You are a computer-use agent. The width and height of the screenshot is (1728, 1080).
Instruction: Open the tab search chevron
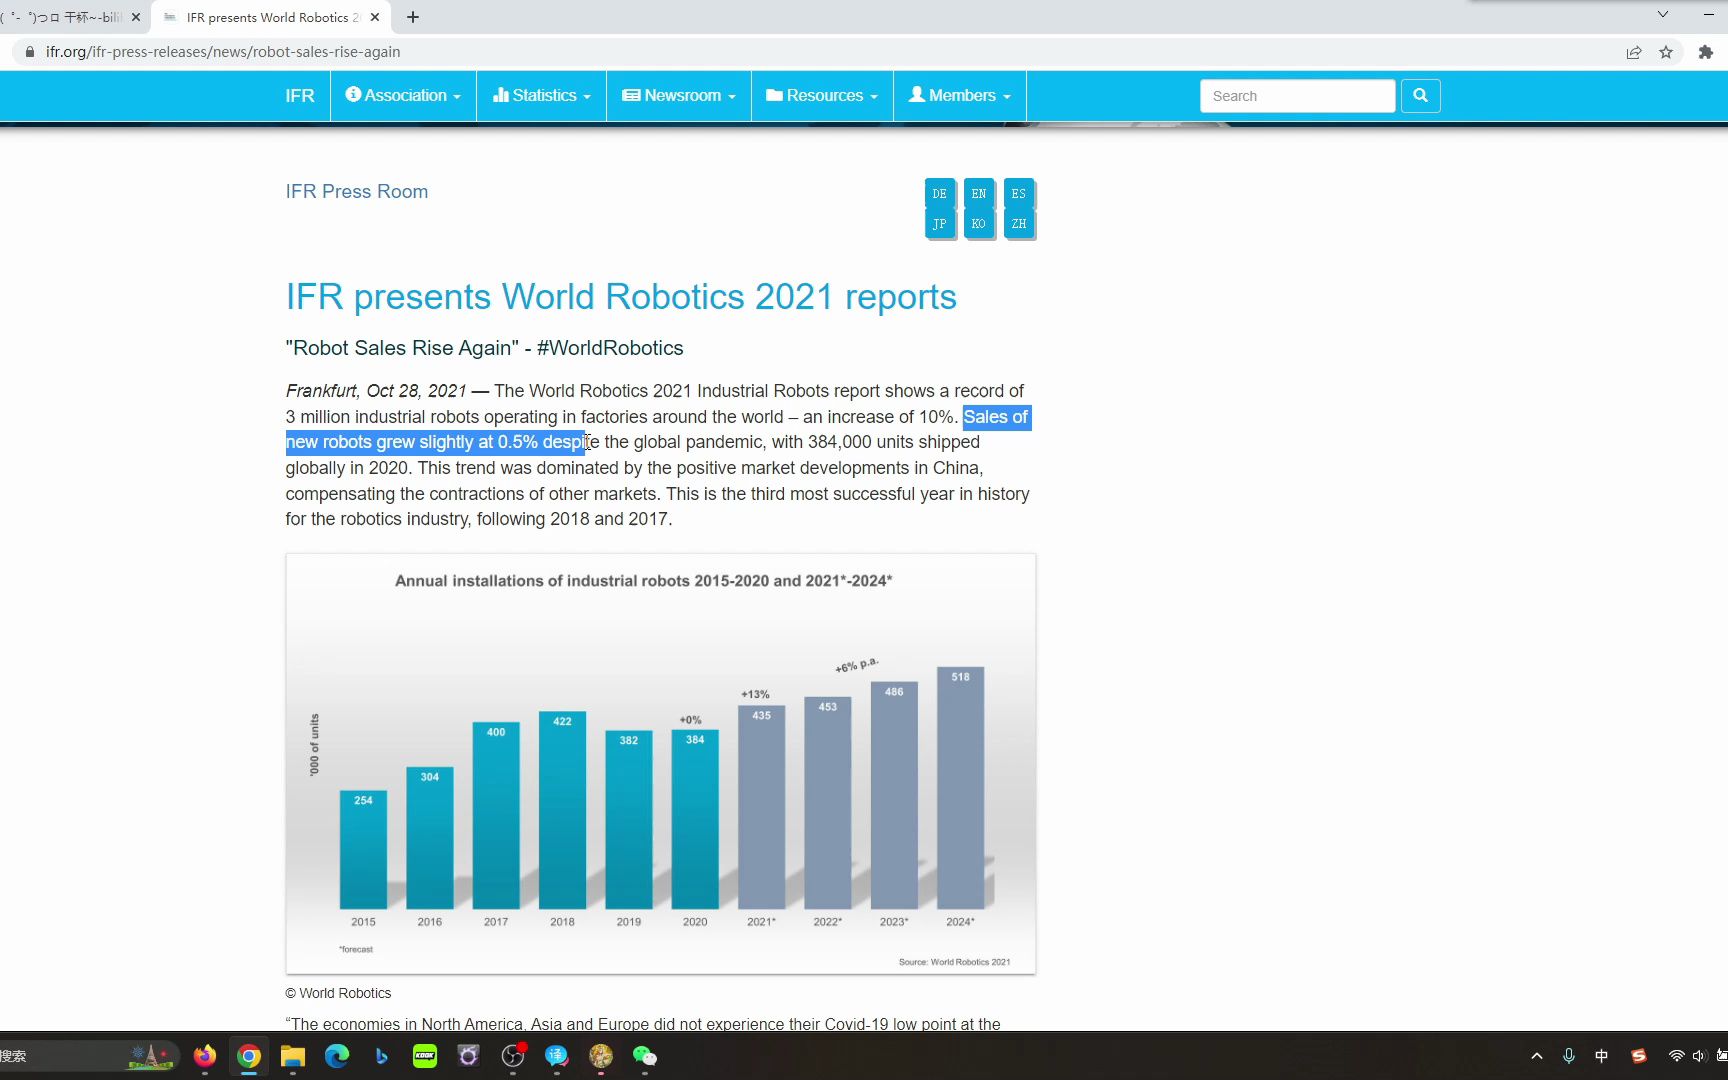coord(1662,14)
